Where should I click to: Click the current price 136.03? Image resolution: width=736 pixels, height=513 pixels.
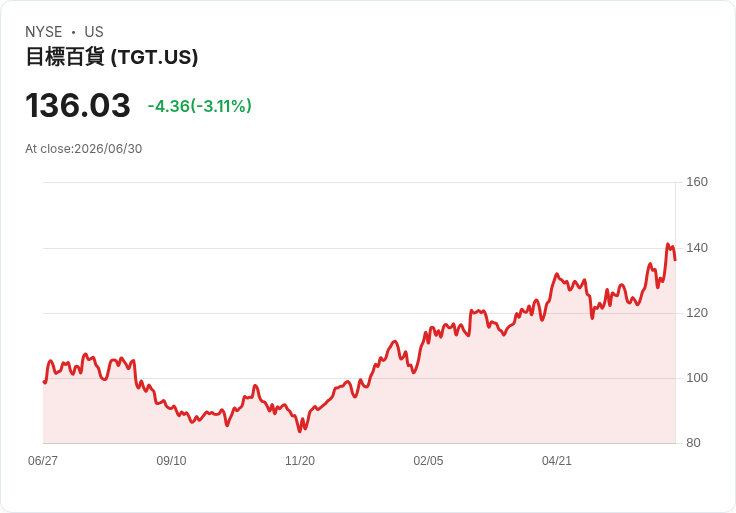pos(78,105)
